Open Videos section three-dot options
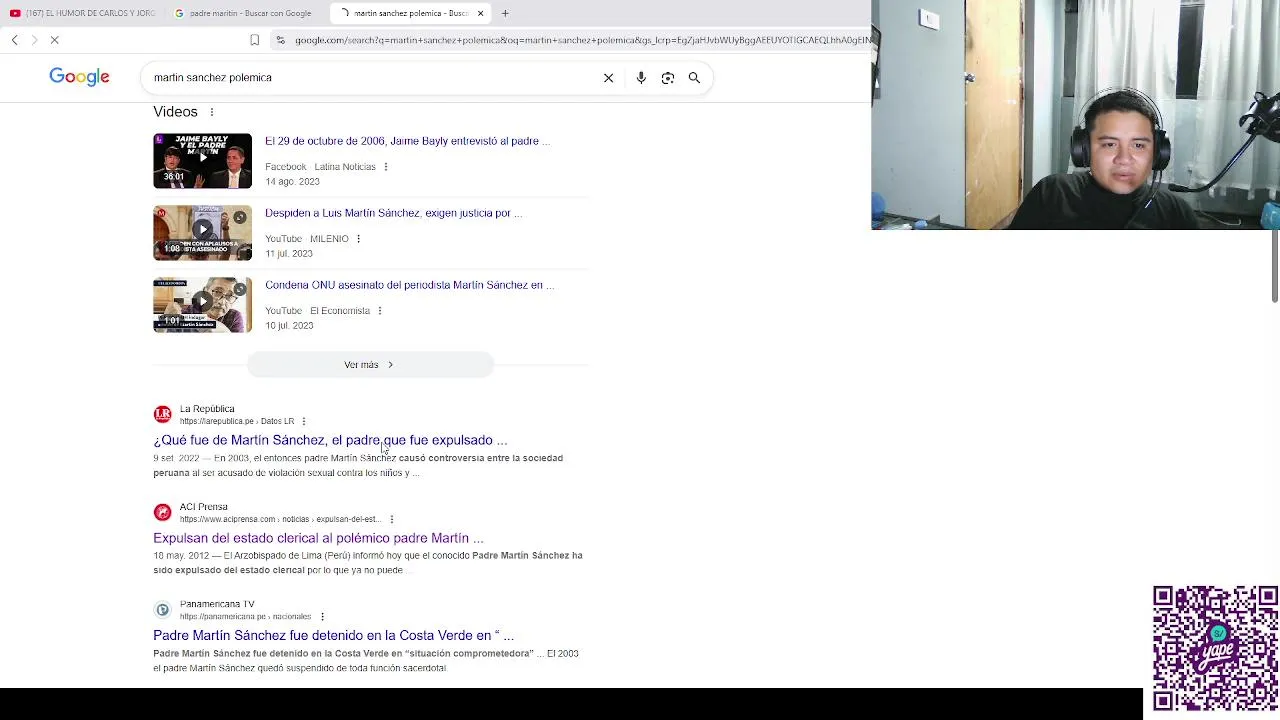1280x720 pixels. [212, 112]
